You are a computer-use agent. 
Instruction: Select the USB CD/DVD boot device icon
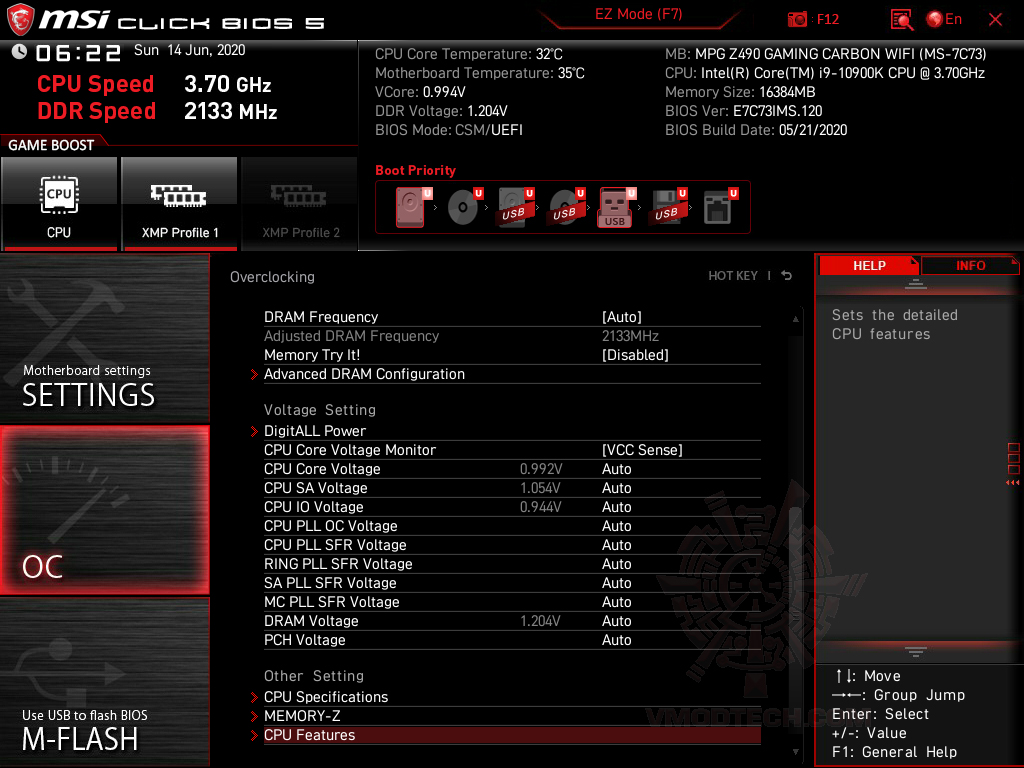(x=567, y=207)
